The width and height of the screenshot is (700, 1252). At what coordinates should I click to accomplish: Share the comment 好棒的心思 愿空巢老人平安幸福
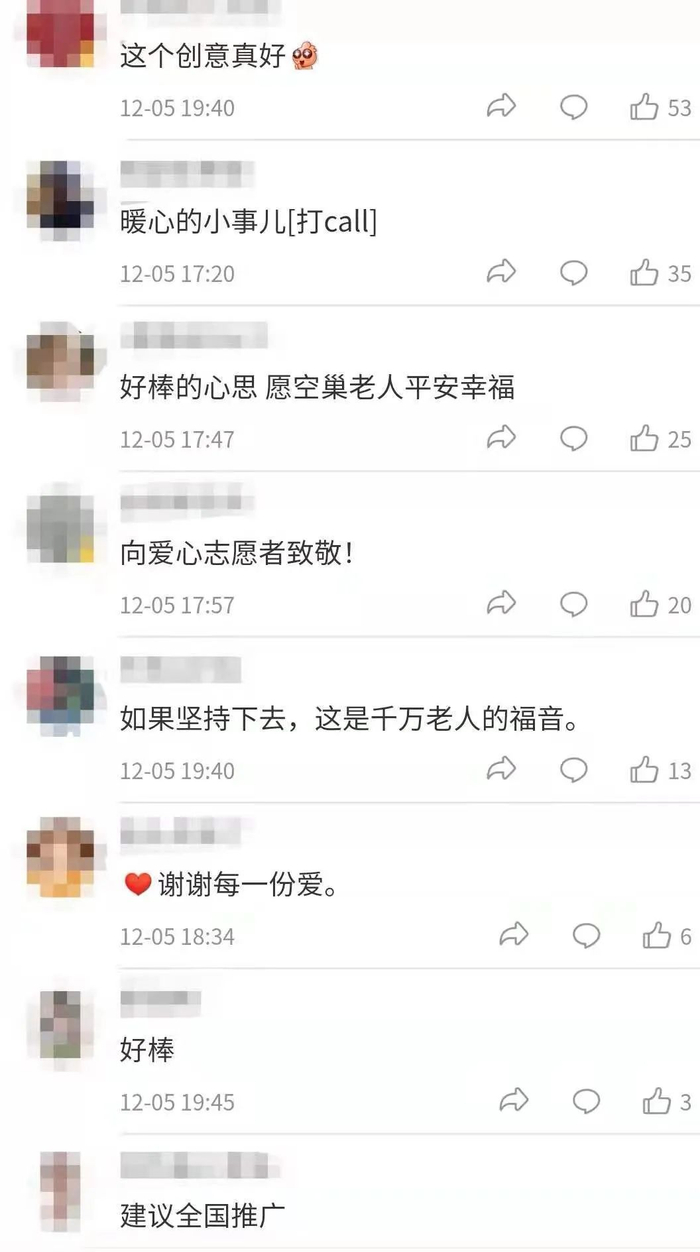[x=501, y=438]
